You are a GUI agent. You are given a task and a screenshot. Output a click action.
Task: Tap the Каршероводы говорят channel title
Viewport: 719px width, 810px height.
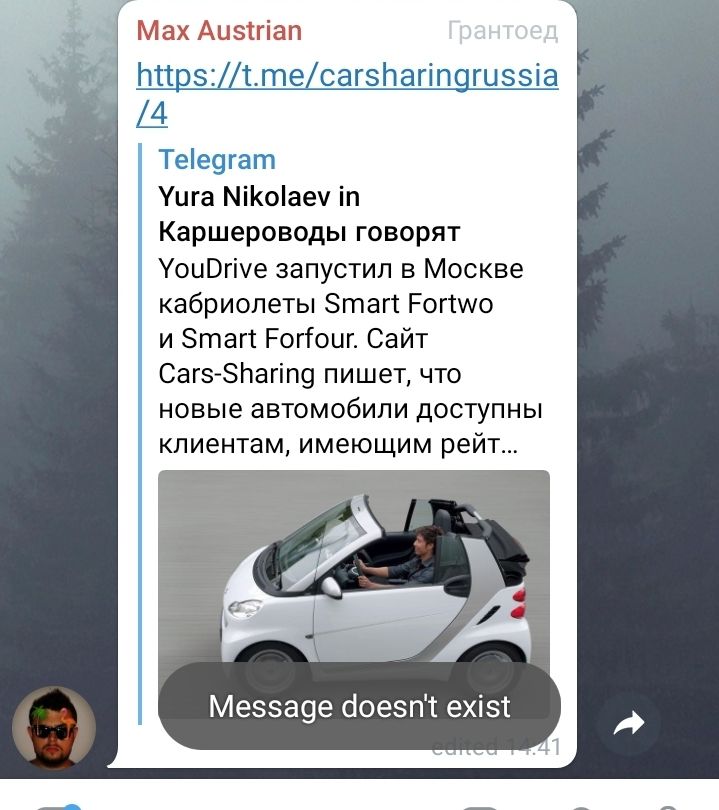tap(309, 232)
